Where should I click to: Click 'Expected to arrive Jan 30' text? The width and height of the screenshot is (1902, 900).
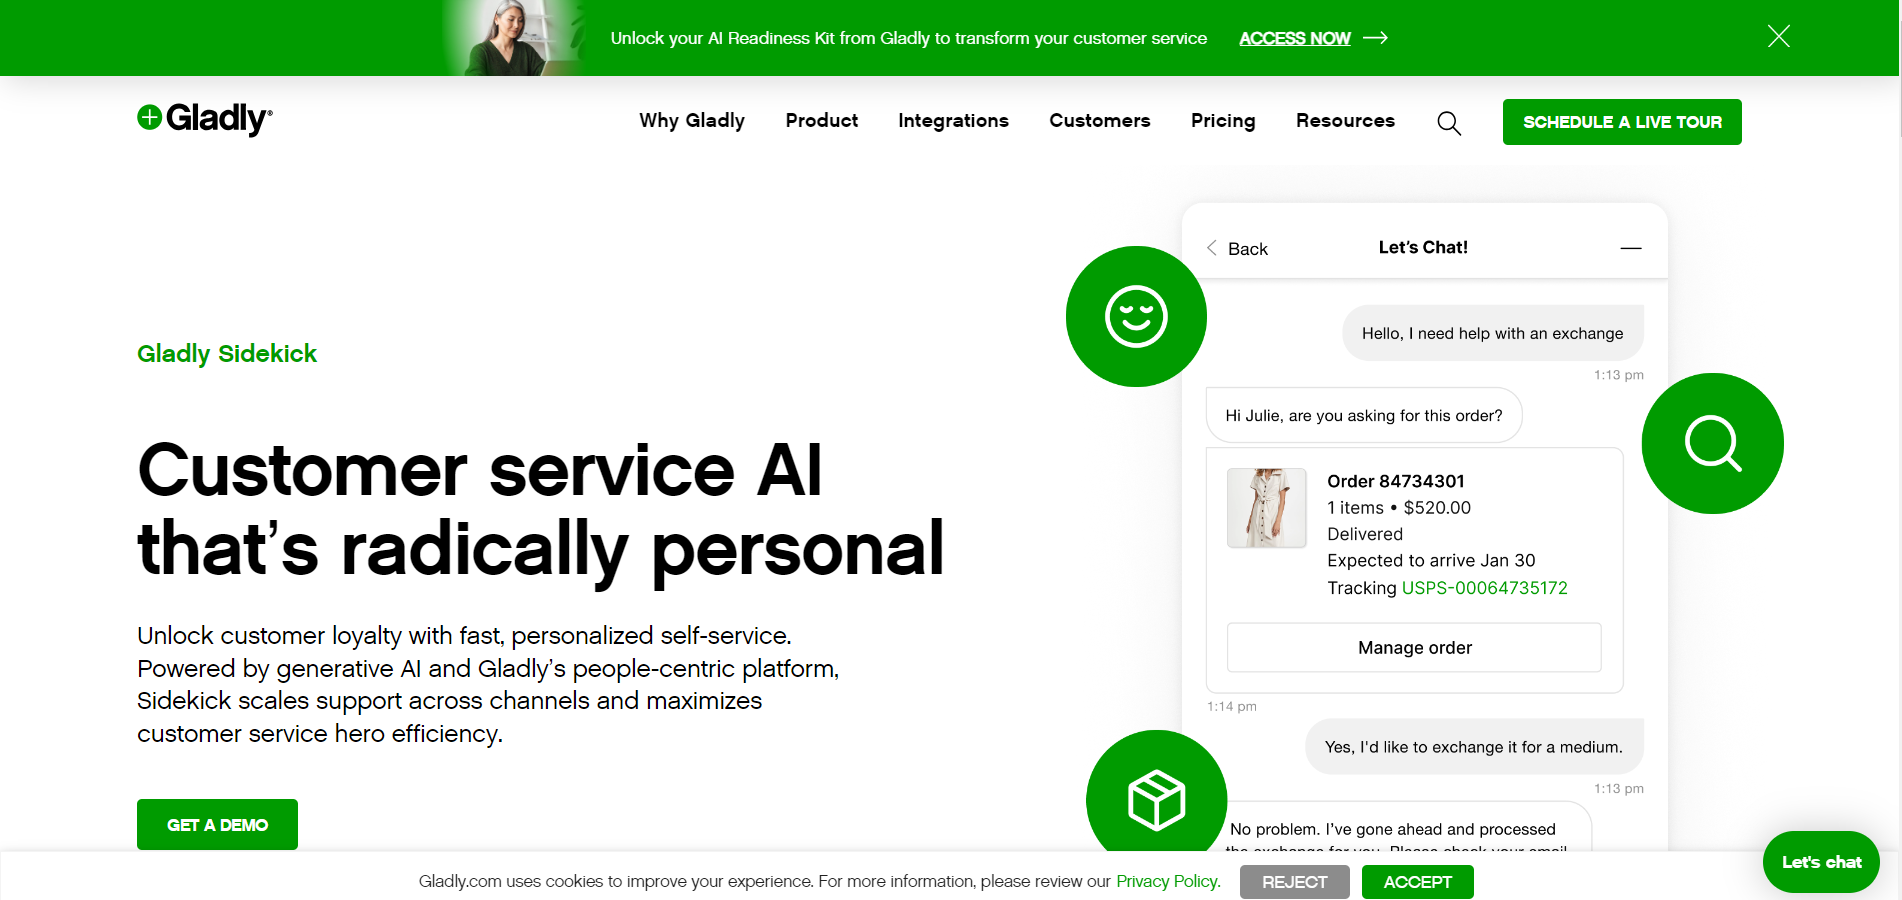(x=1431, y=561)
